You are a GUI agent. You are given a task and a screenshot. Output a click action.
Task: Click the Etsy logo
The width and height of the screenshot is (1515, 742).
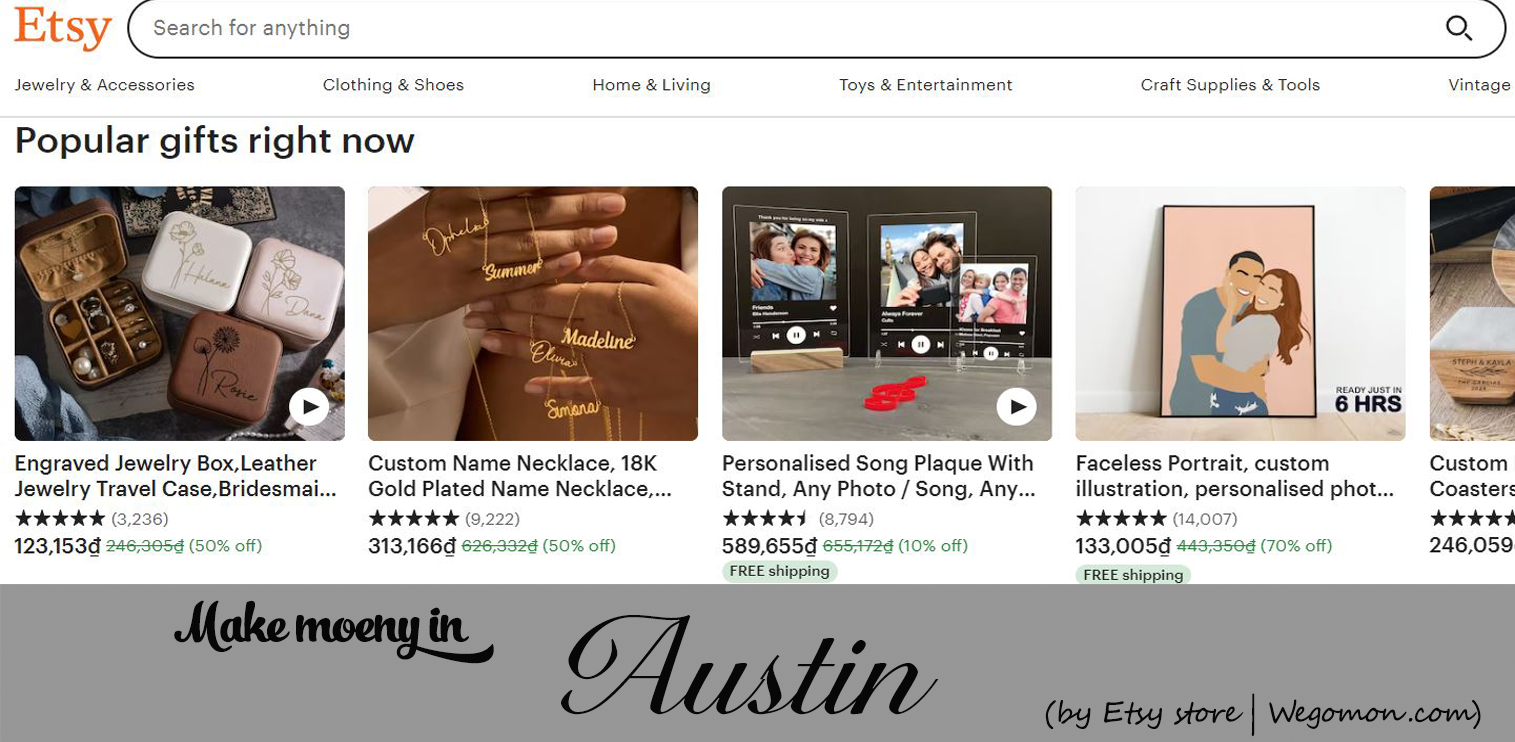tap(62, 28)
